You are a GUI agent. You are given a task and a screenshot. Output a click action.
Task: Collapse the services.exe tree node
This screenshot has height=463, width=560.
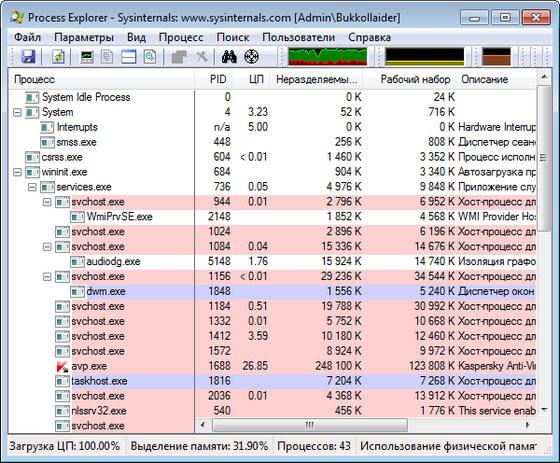pos(32,187)
